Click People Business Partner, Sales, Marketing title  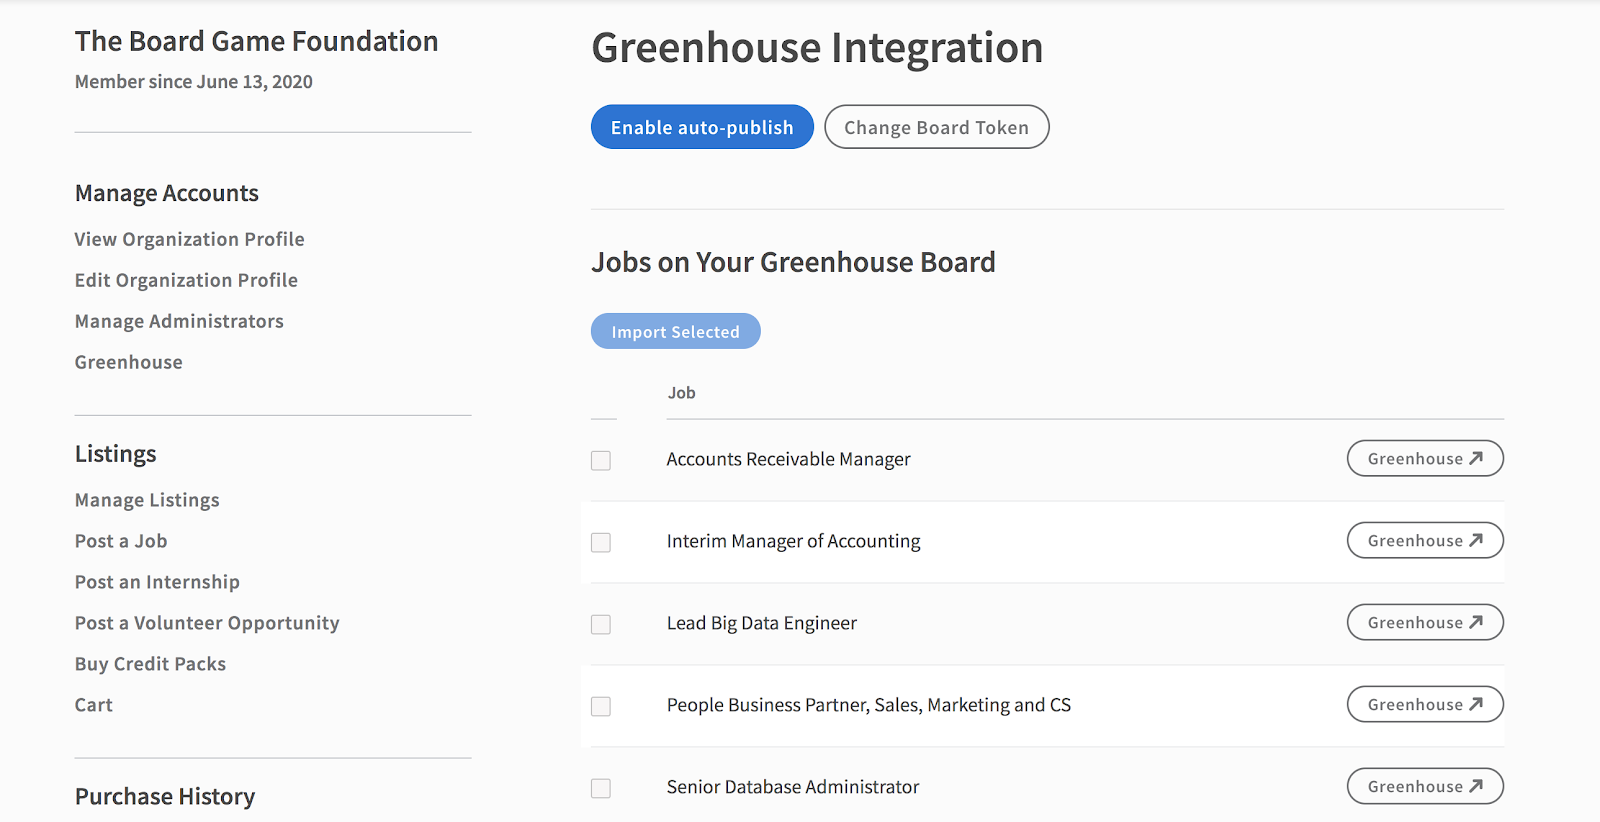click(x=869, y=705)
